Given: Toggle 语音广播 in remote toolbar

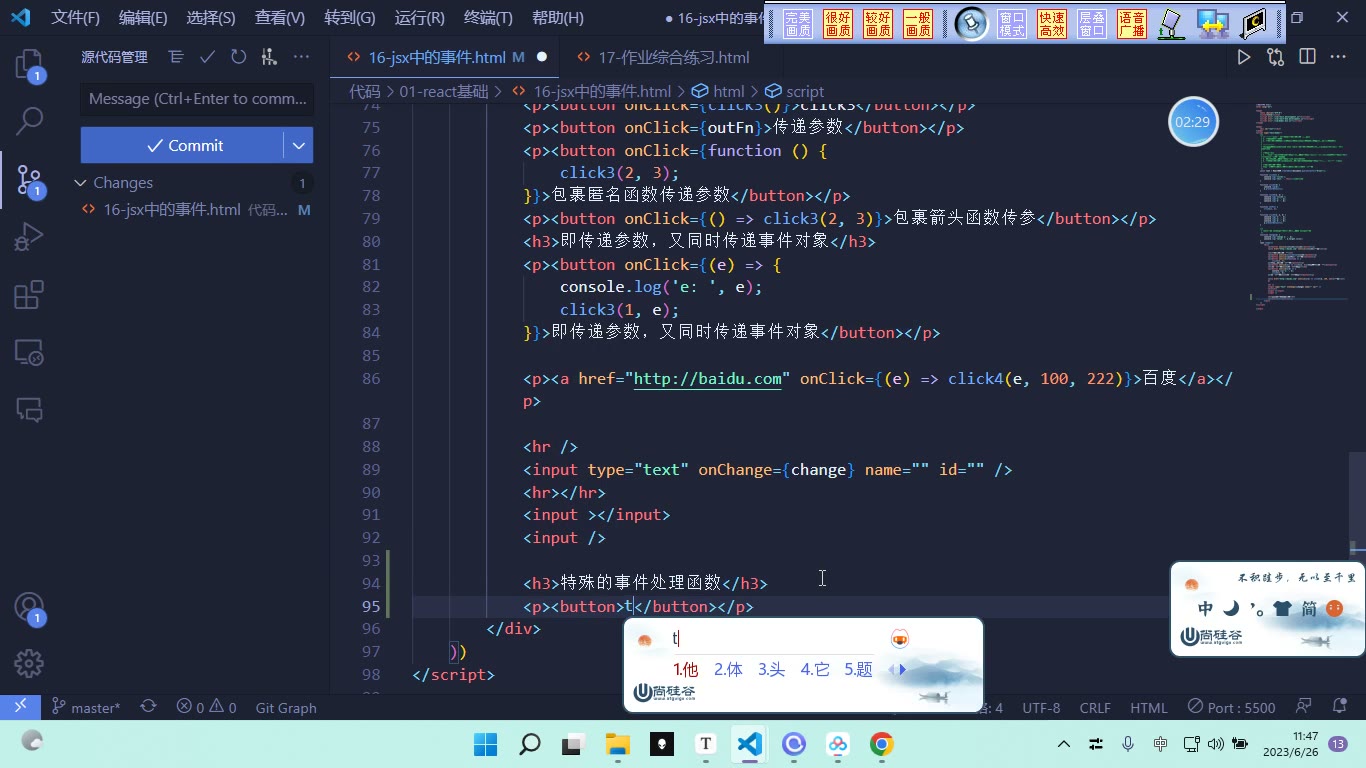Looking at the screenshot, I should (1132, 24).
